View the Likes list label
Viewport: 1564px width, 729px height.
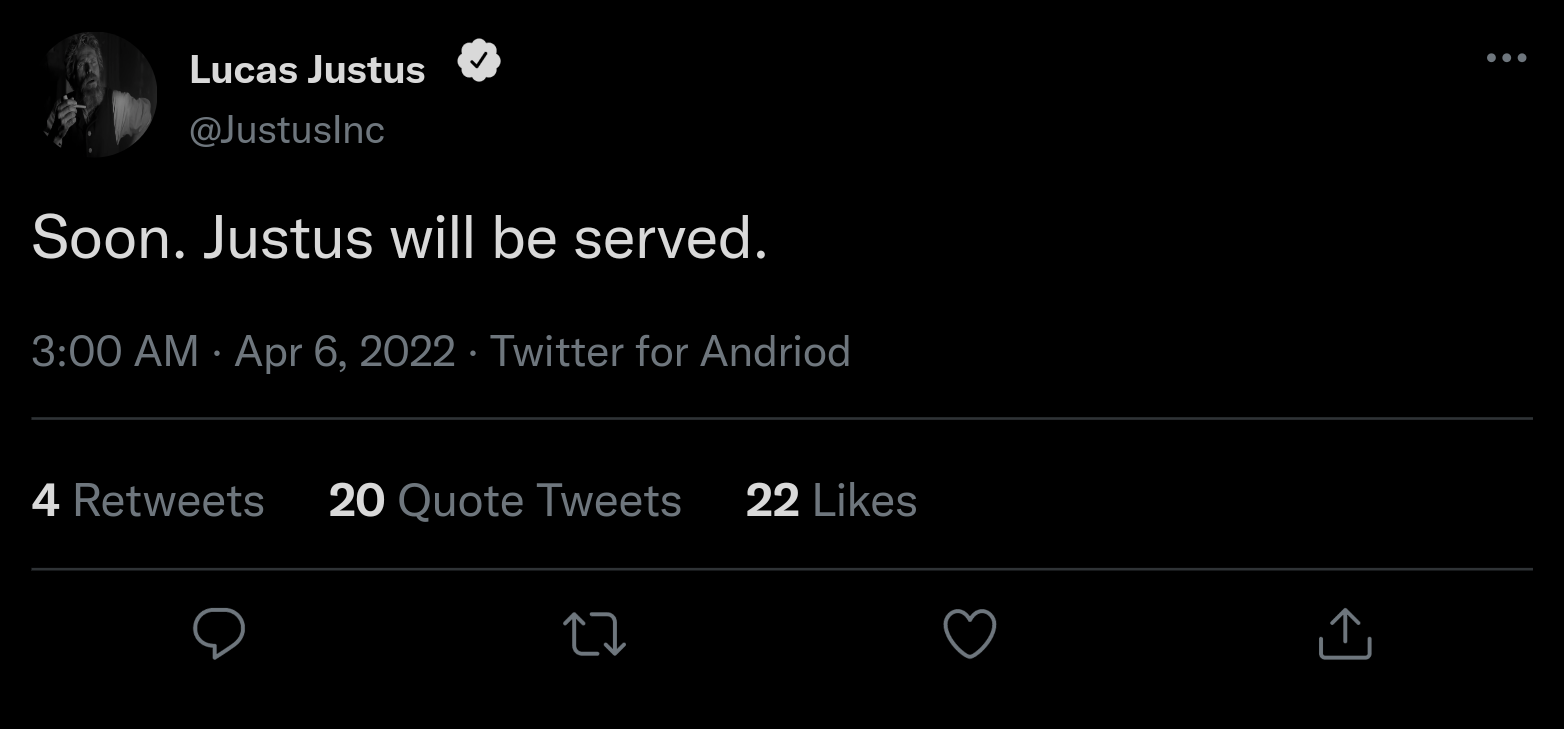coord(864,501)
